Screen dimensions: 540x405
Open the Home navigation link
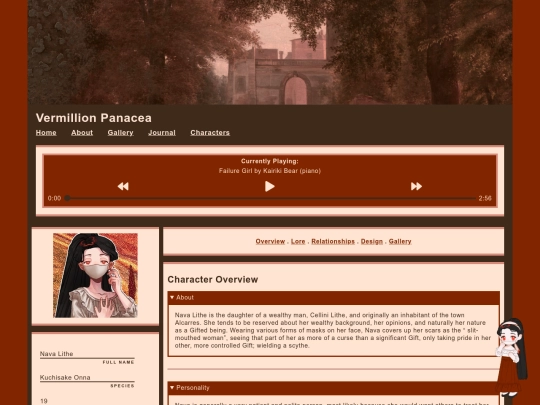pyautogui.click(x=46, y=133)
